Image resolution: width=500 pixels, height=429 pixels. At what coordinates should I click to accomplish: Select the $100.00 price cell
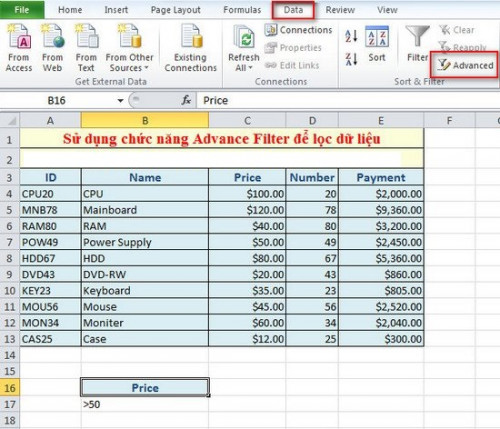point(247,194)
